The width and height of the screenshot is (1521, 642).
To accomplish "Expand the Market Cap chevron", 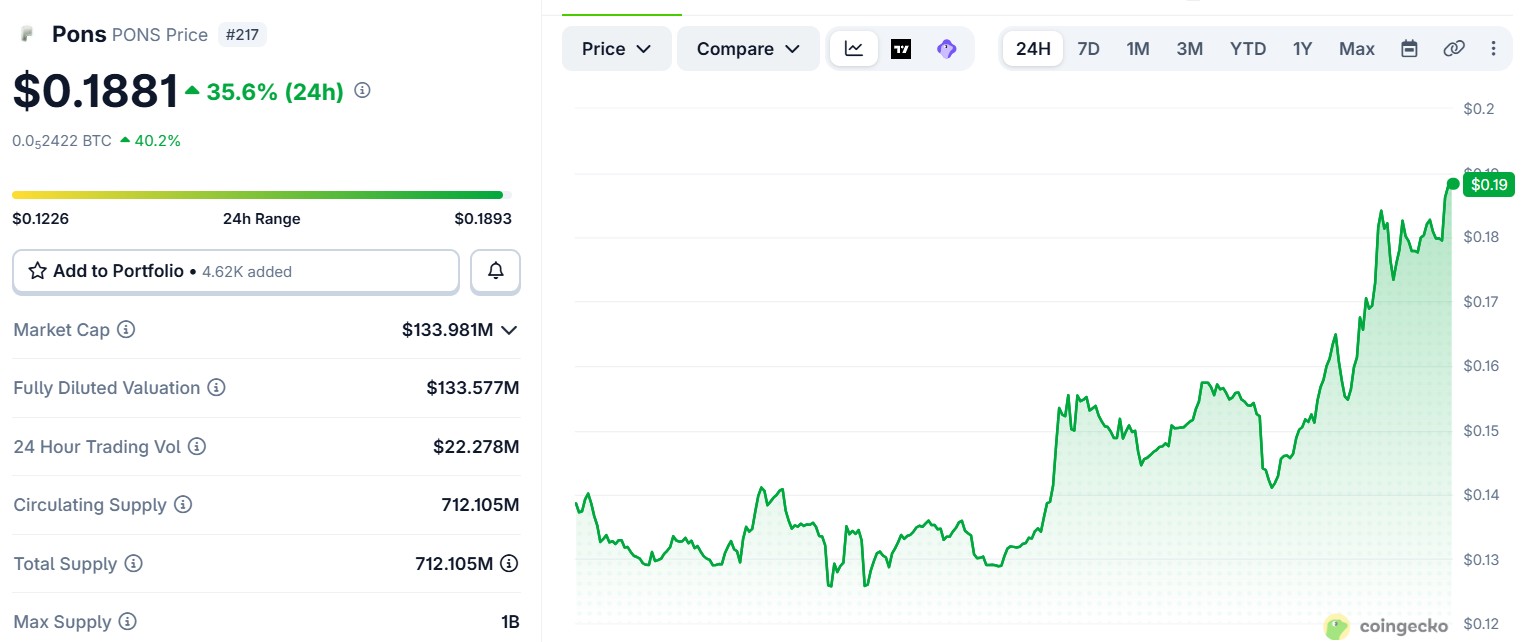I will point(509,330).
